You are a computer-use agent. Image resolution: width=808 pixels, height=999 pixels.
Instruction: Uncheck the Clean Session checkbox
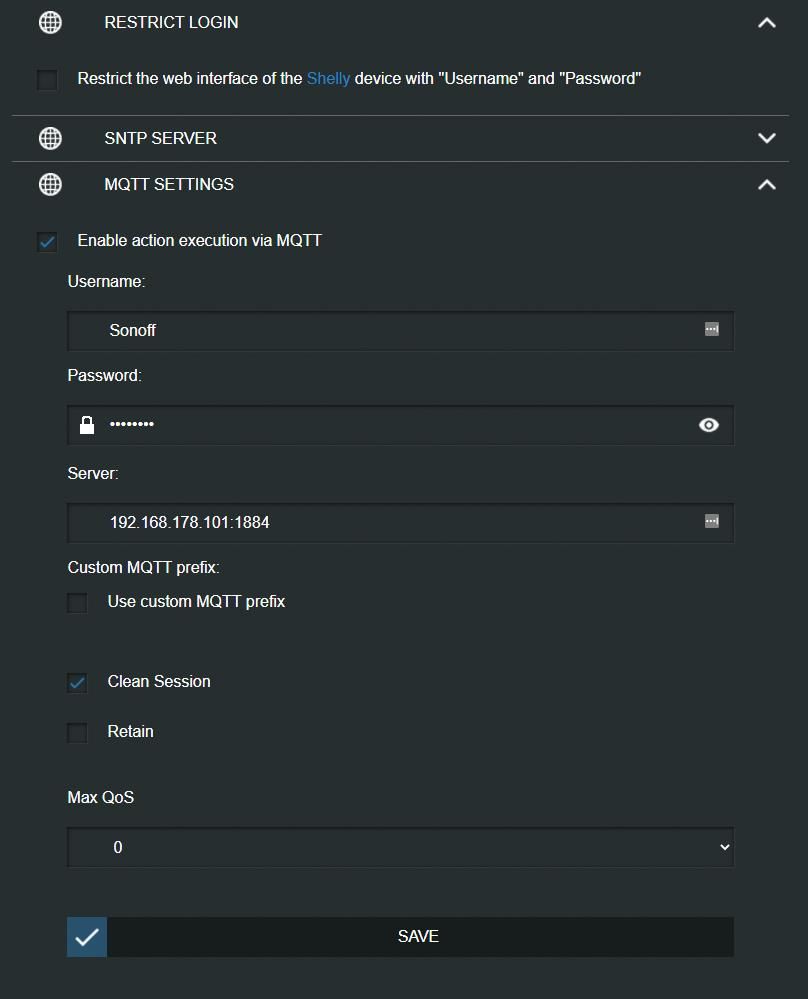tap(77, 683)
